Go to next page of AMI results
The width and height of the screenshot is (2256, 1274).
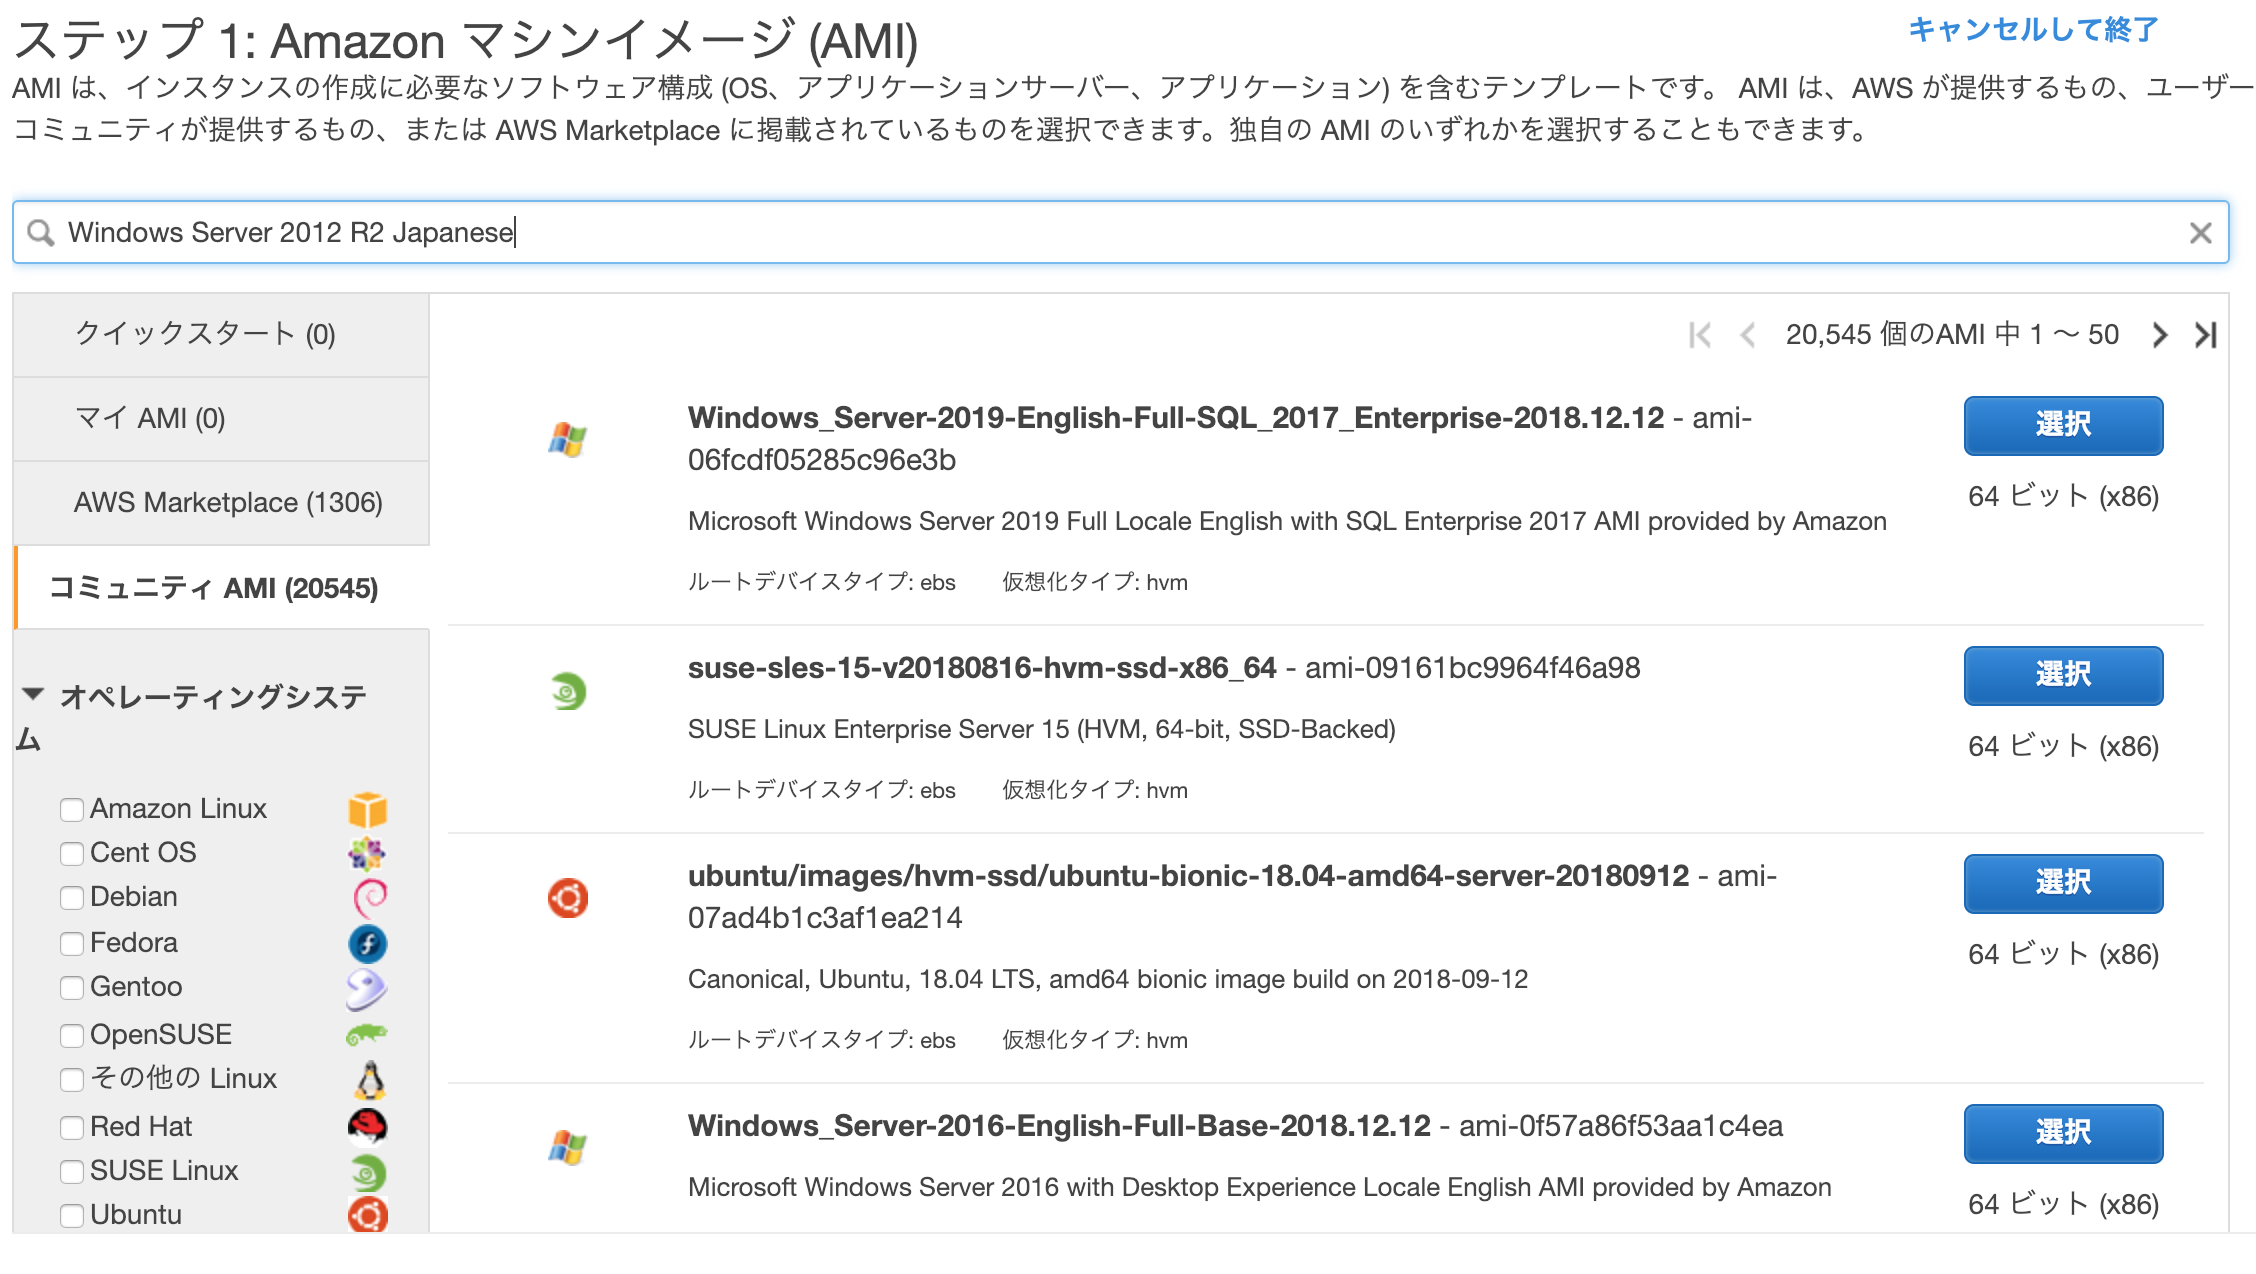click(2160, 335)
